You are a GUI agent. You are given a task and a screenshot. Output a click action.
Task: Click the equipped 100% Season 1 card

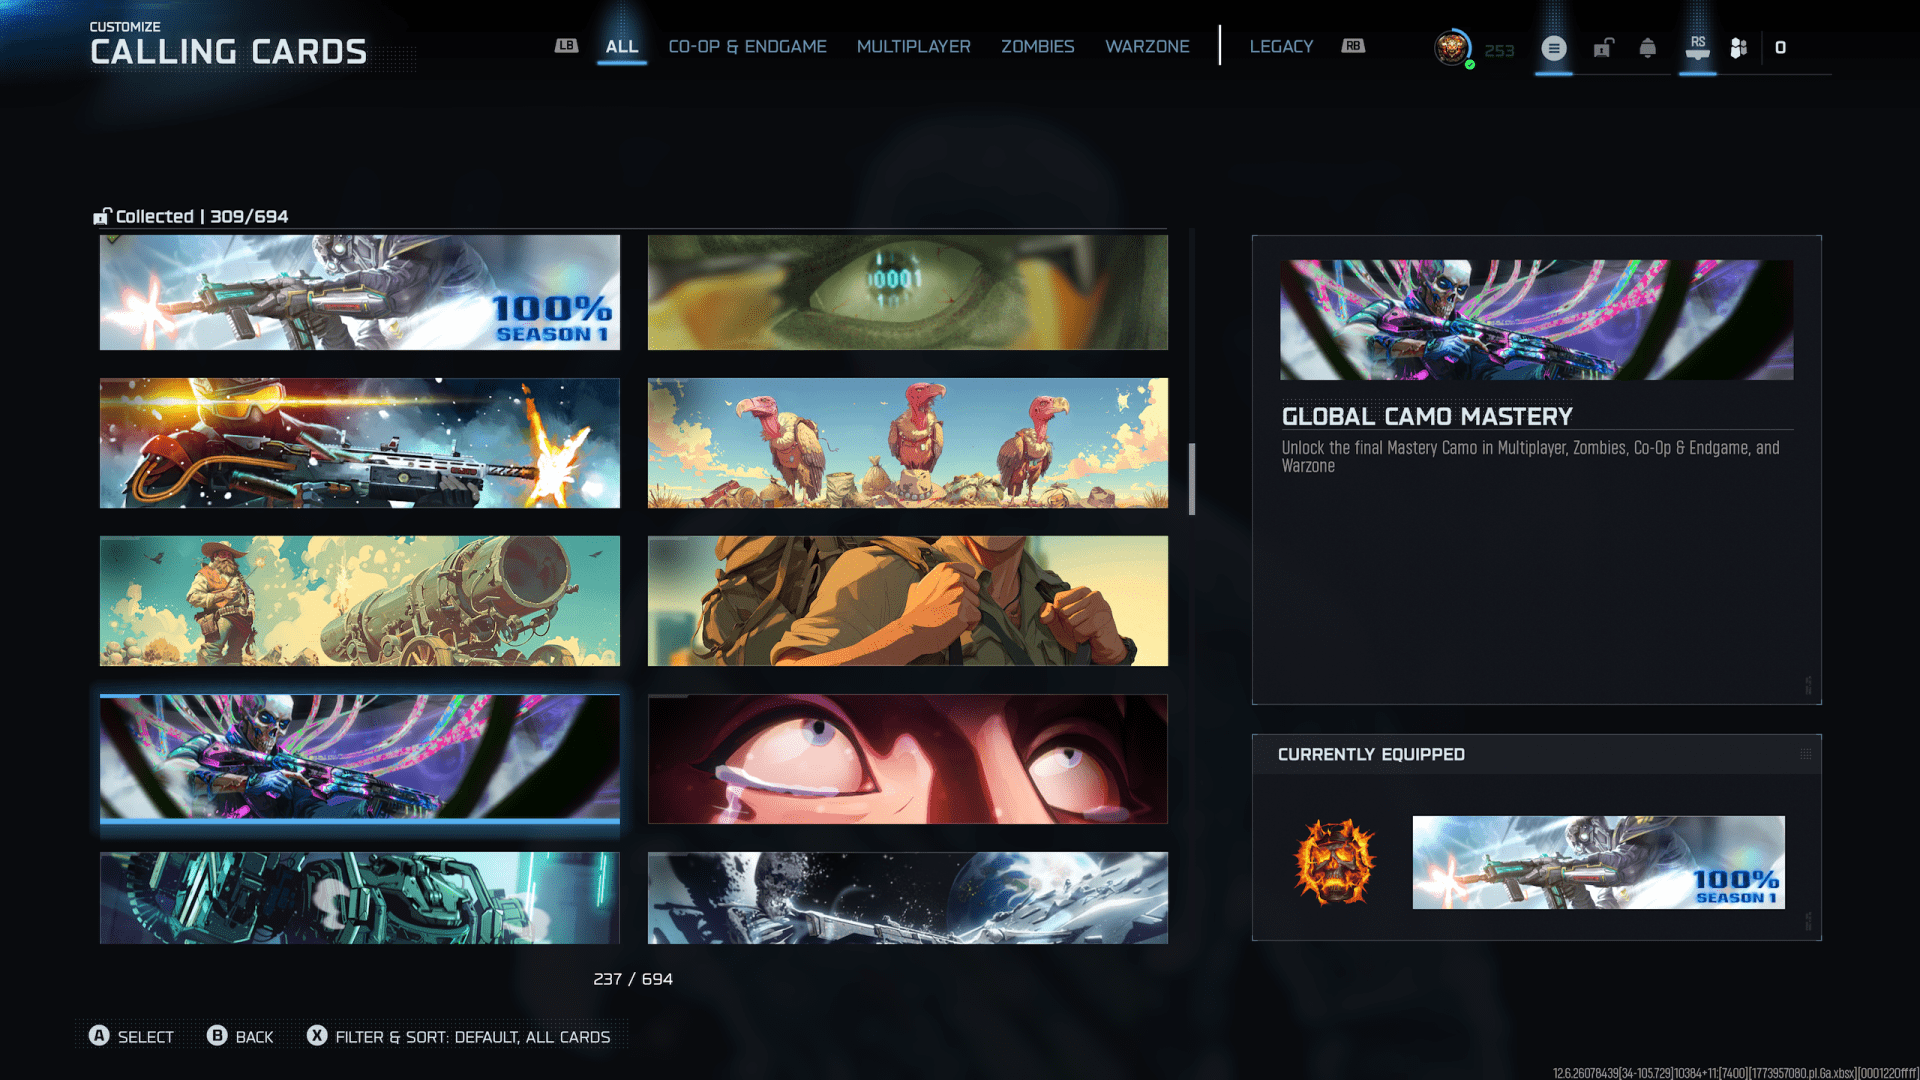(1598, 862)
